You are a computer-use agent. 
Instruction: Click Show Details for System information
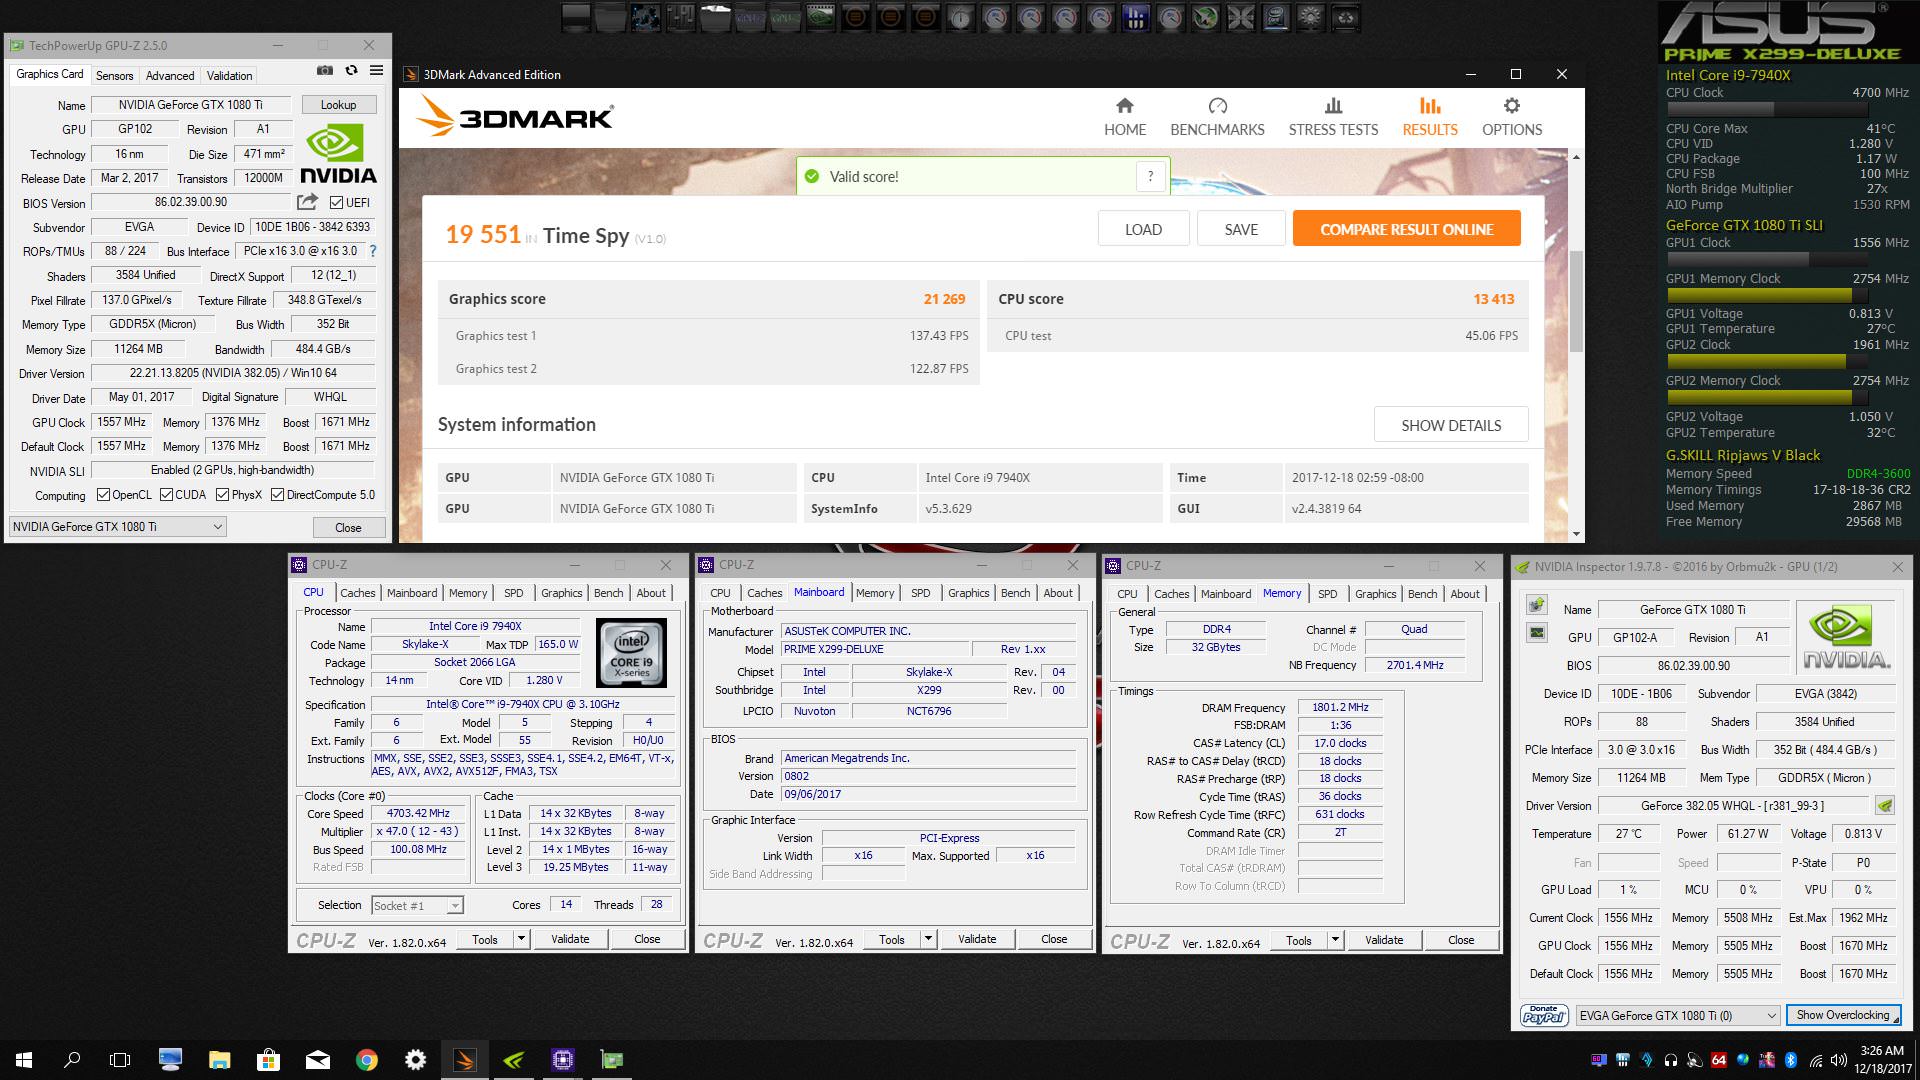(1451, 424)
